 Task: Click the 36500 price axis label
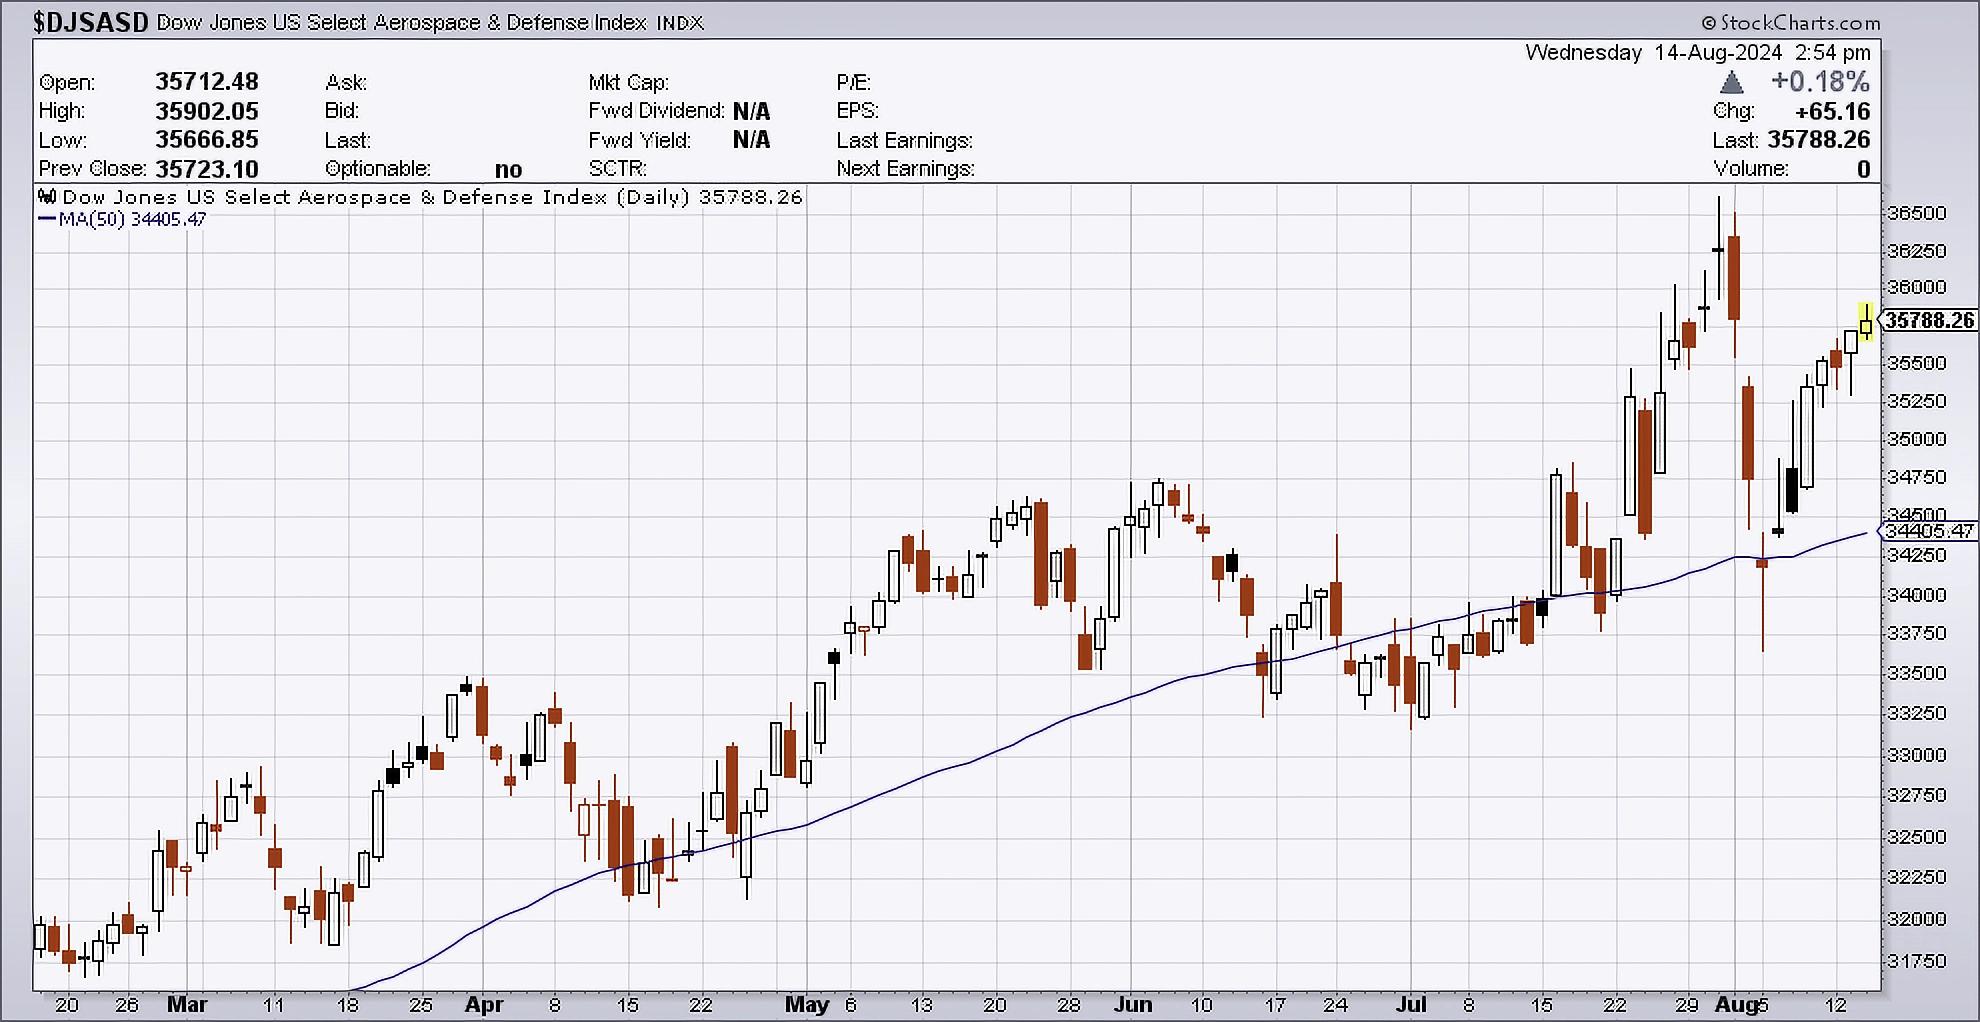click(x=1917, y=213)
